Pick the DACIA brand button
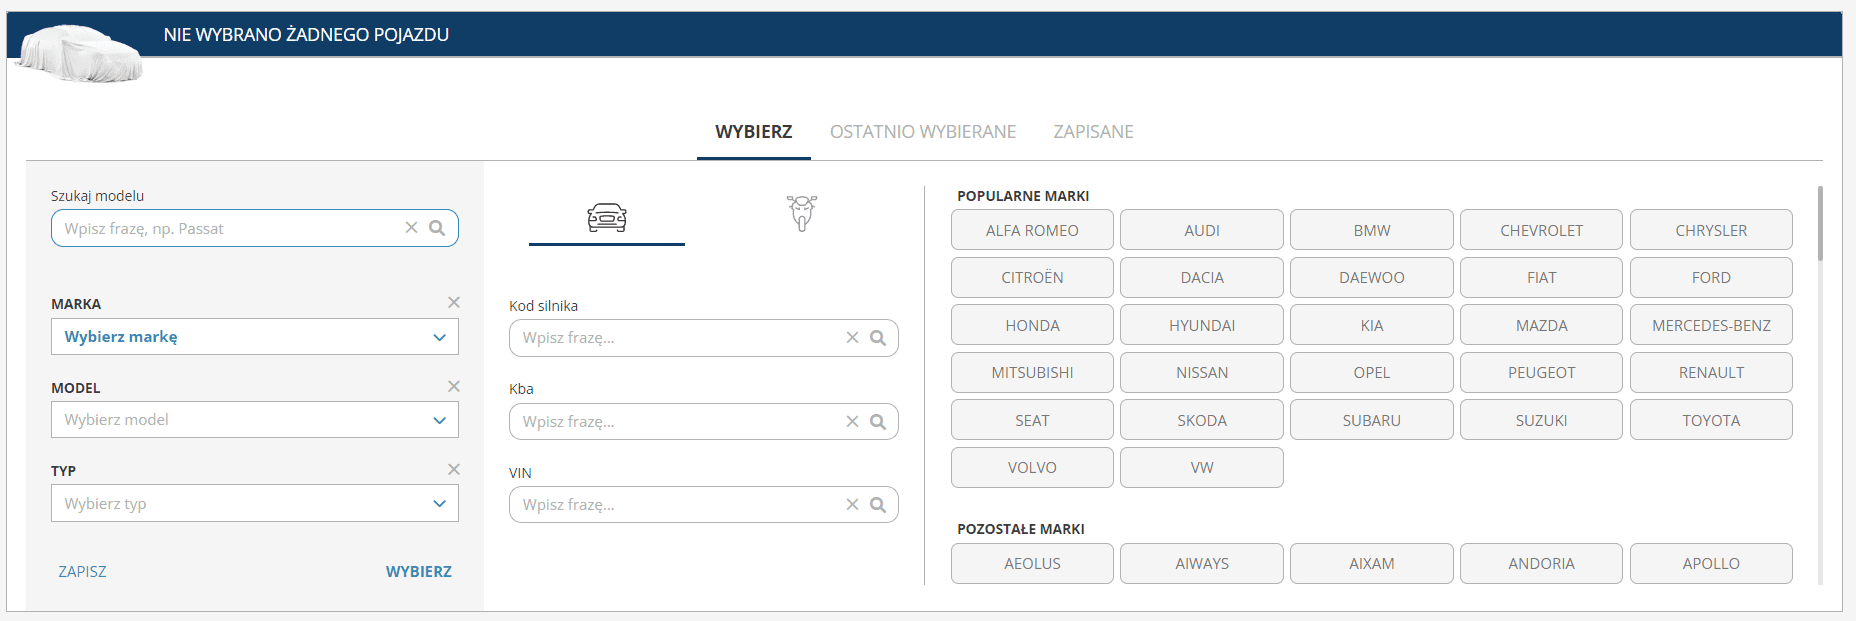This screenshot has width=1856, height=621. point(1202,277)
